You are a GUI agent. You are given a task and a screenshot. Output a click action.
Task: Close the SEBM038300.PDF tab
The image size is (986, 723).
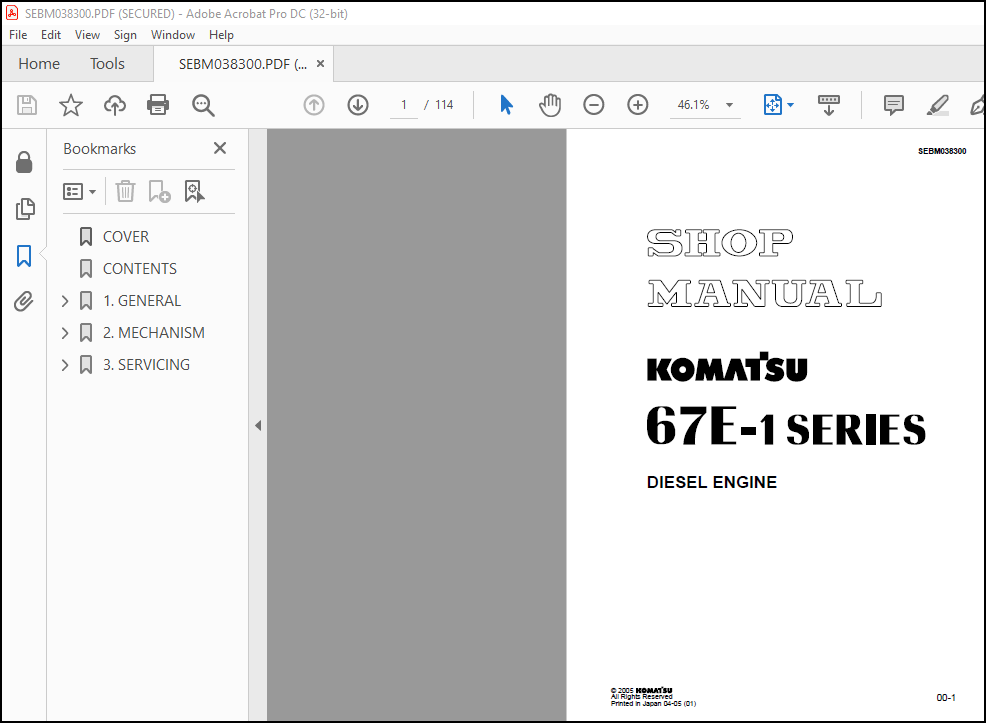click(x=320, y=63)
